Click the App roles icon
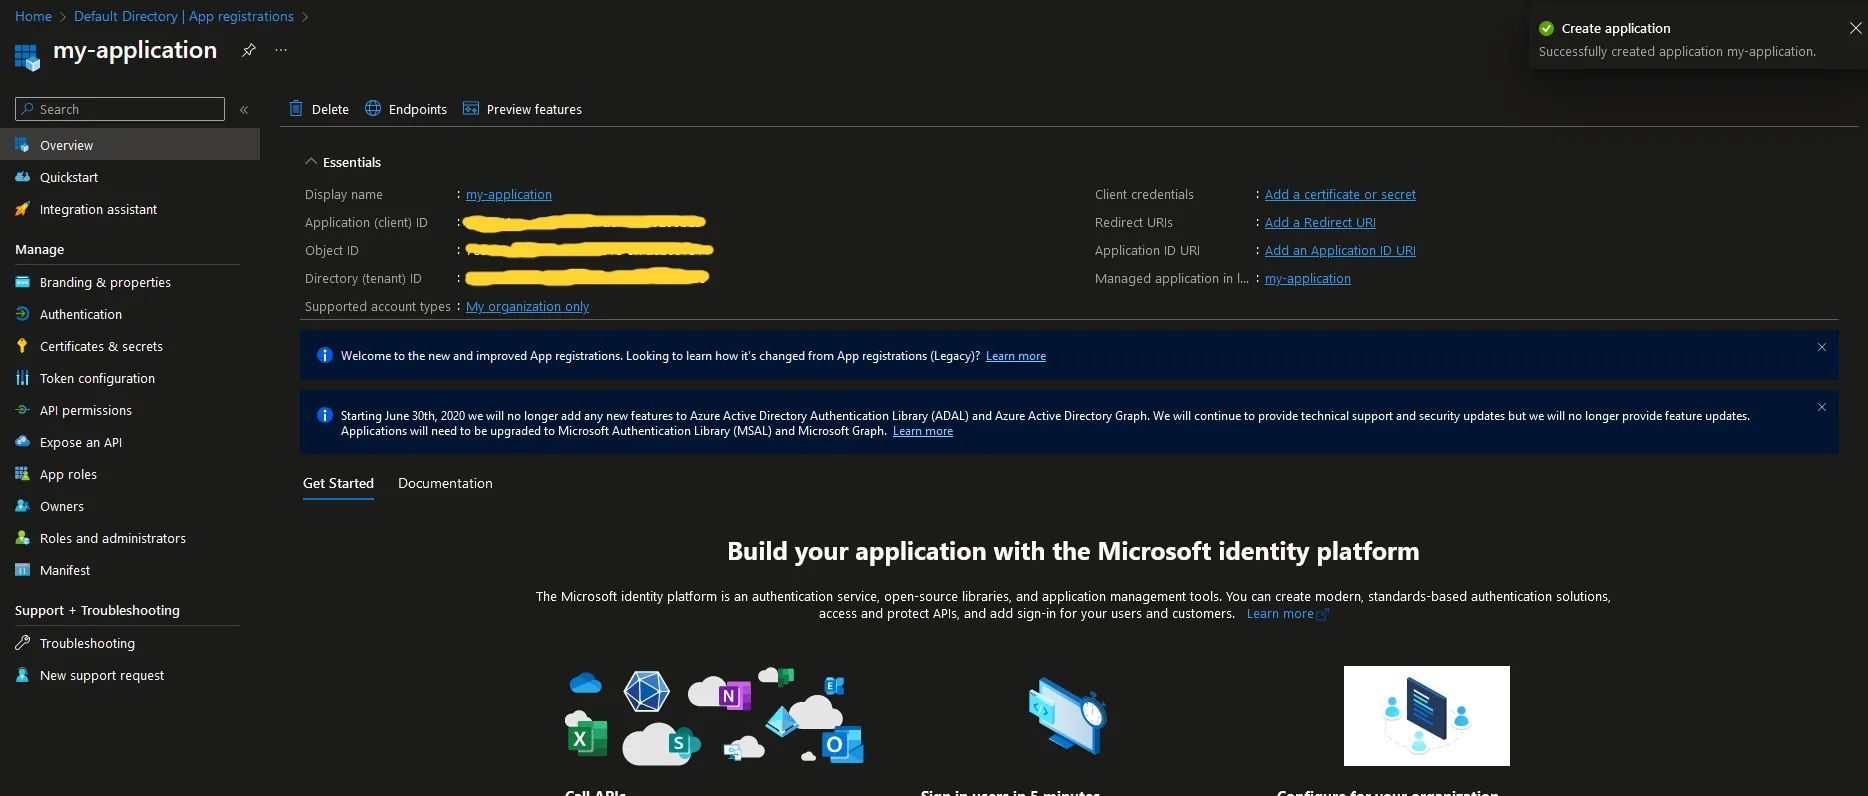 click(x=22, y=474)
